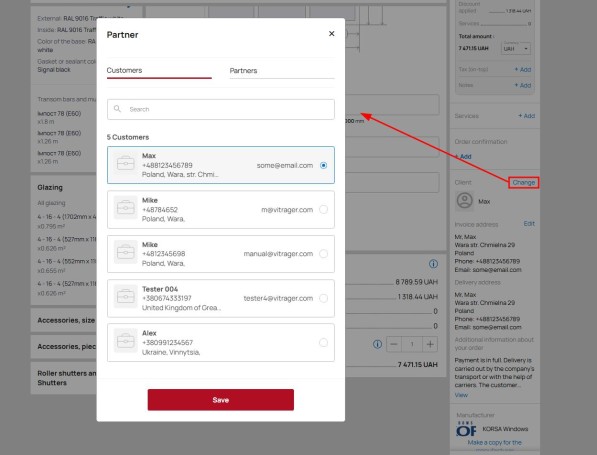Select the radio button for Tester 004

323,298
